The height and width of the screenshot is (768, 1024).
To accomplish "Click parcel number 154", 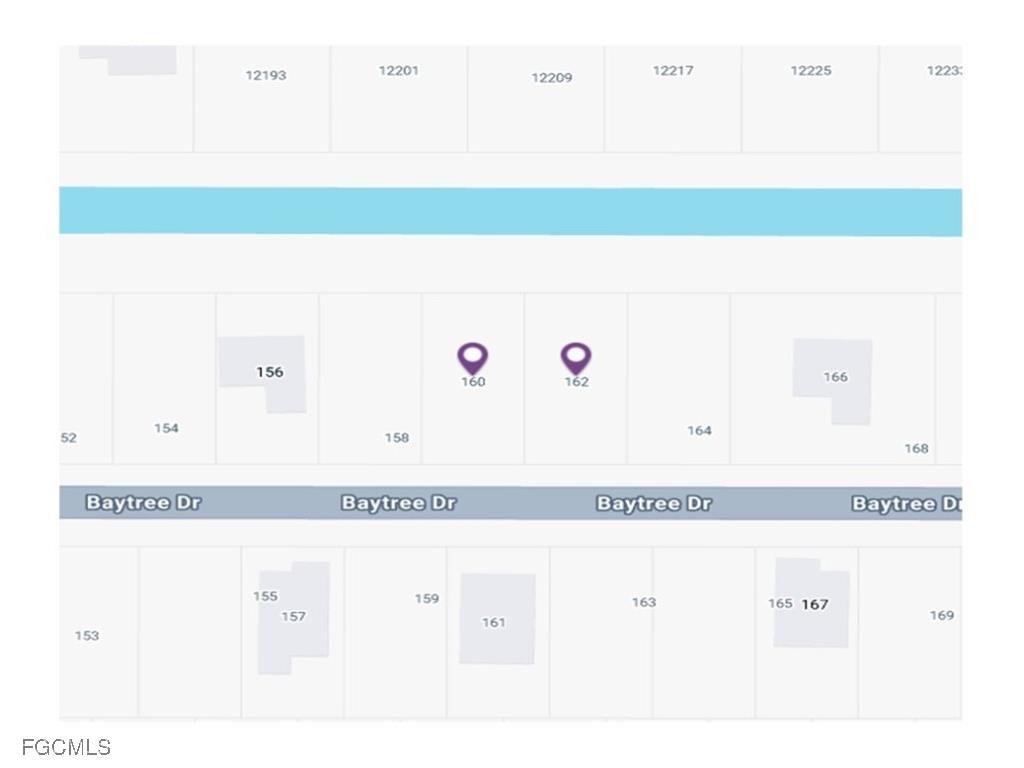I will coord(166,428).
